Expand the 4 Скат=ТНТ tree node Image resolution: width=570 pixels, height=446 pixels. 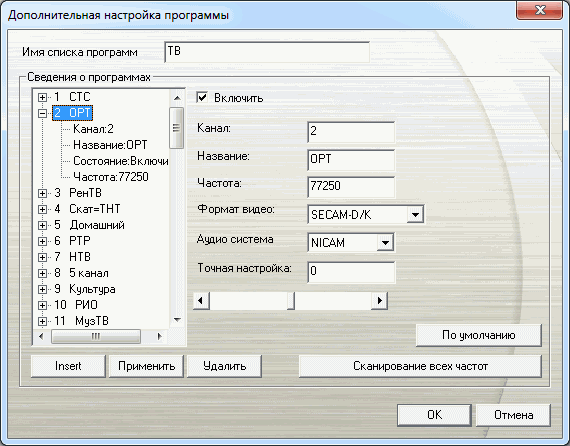[x=43, y=209]
